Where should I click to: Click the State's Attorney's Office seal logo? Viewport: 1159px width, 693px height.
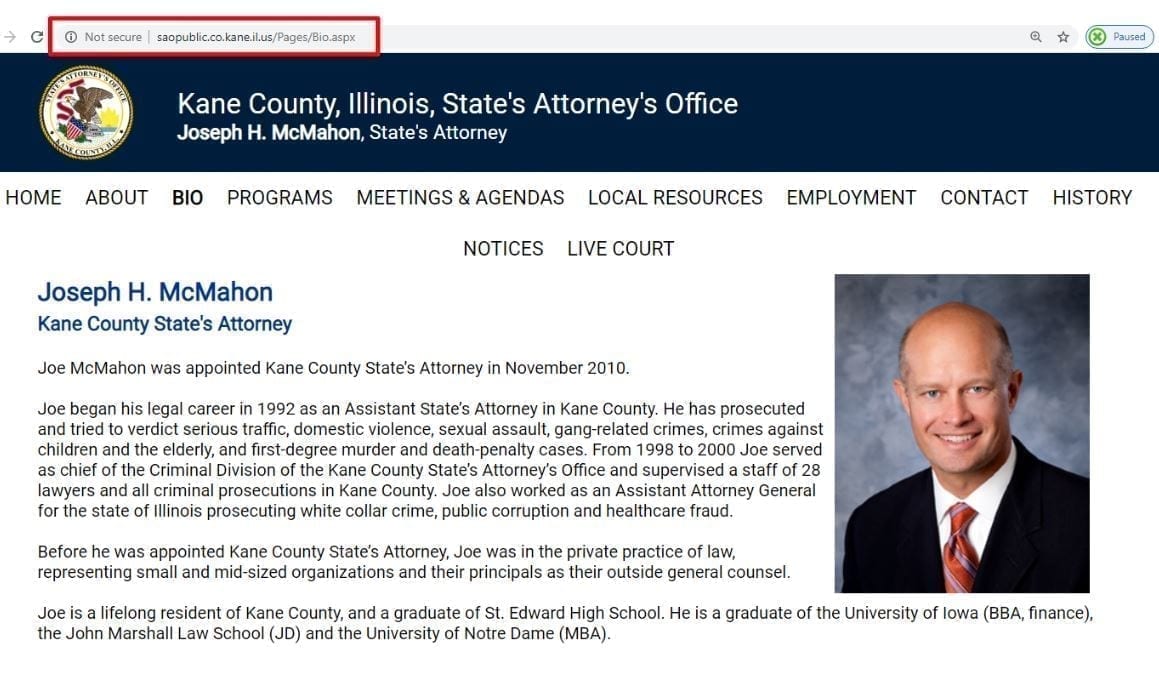tap(86, 112)
